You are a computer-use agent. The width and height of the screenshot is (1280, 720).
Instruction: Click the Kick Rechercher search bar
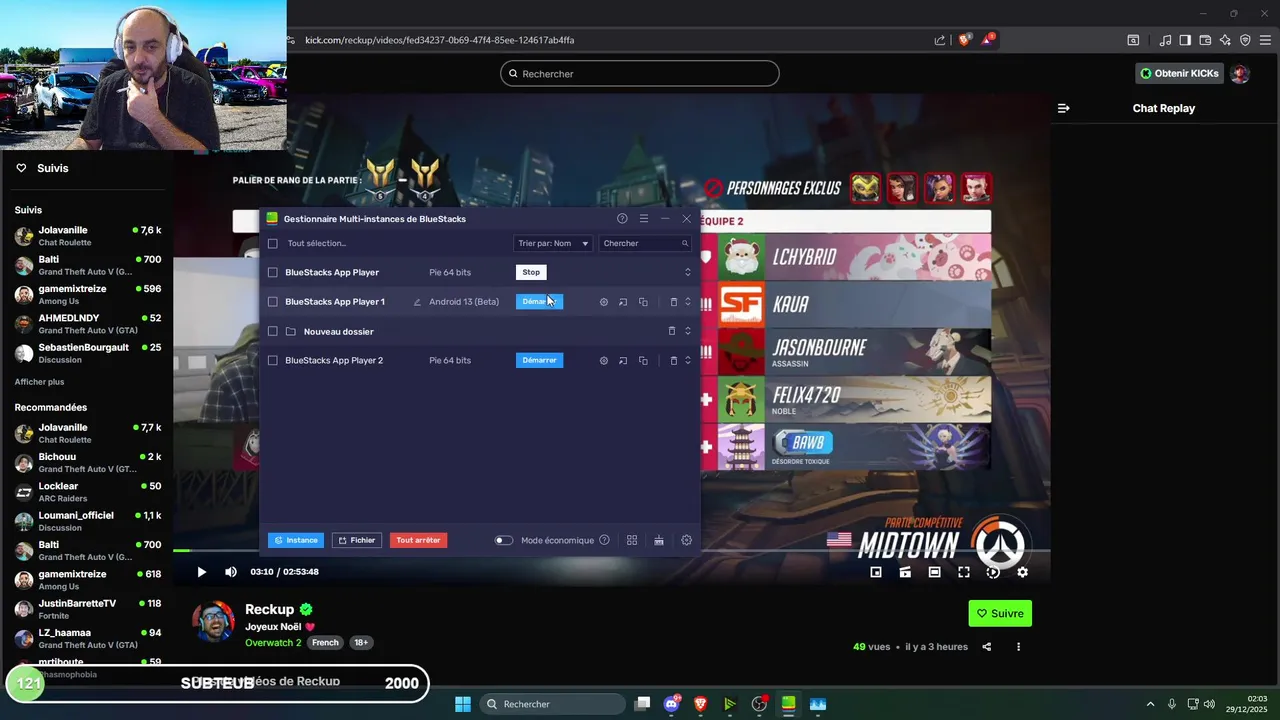[x=640, y=73]
